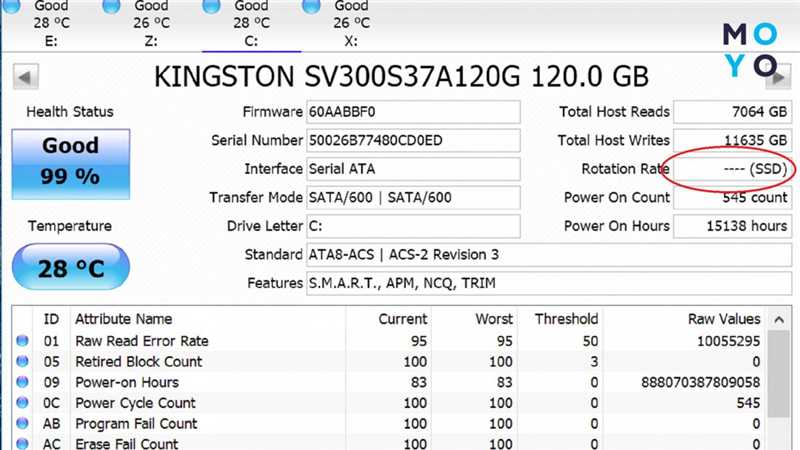Image resolution: width=800 pixels, height=450 pixels.
Task: Click the Interface field Serial ATA
Action: [x=413, y=169]
